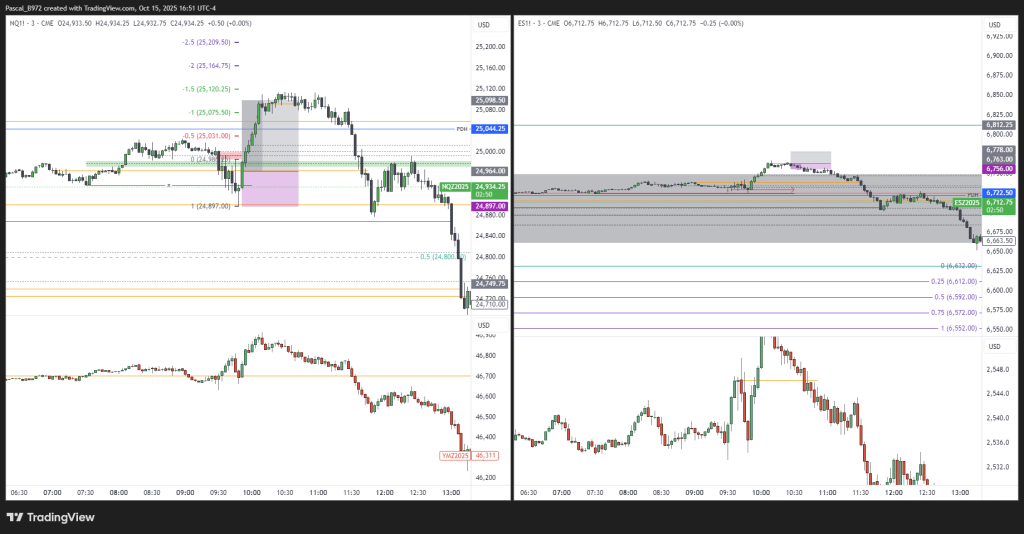Open the USD currency selector on ES chart

pyautogui.click(x=993, y=24)
